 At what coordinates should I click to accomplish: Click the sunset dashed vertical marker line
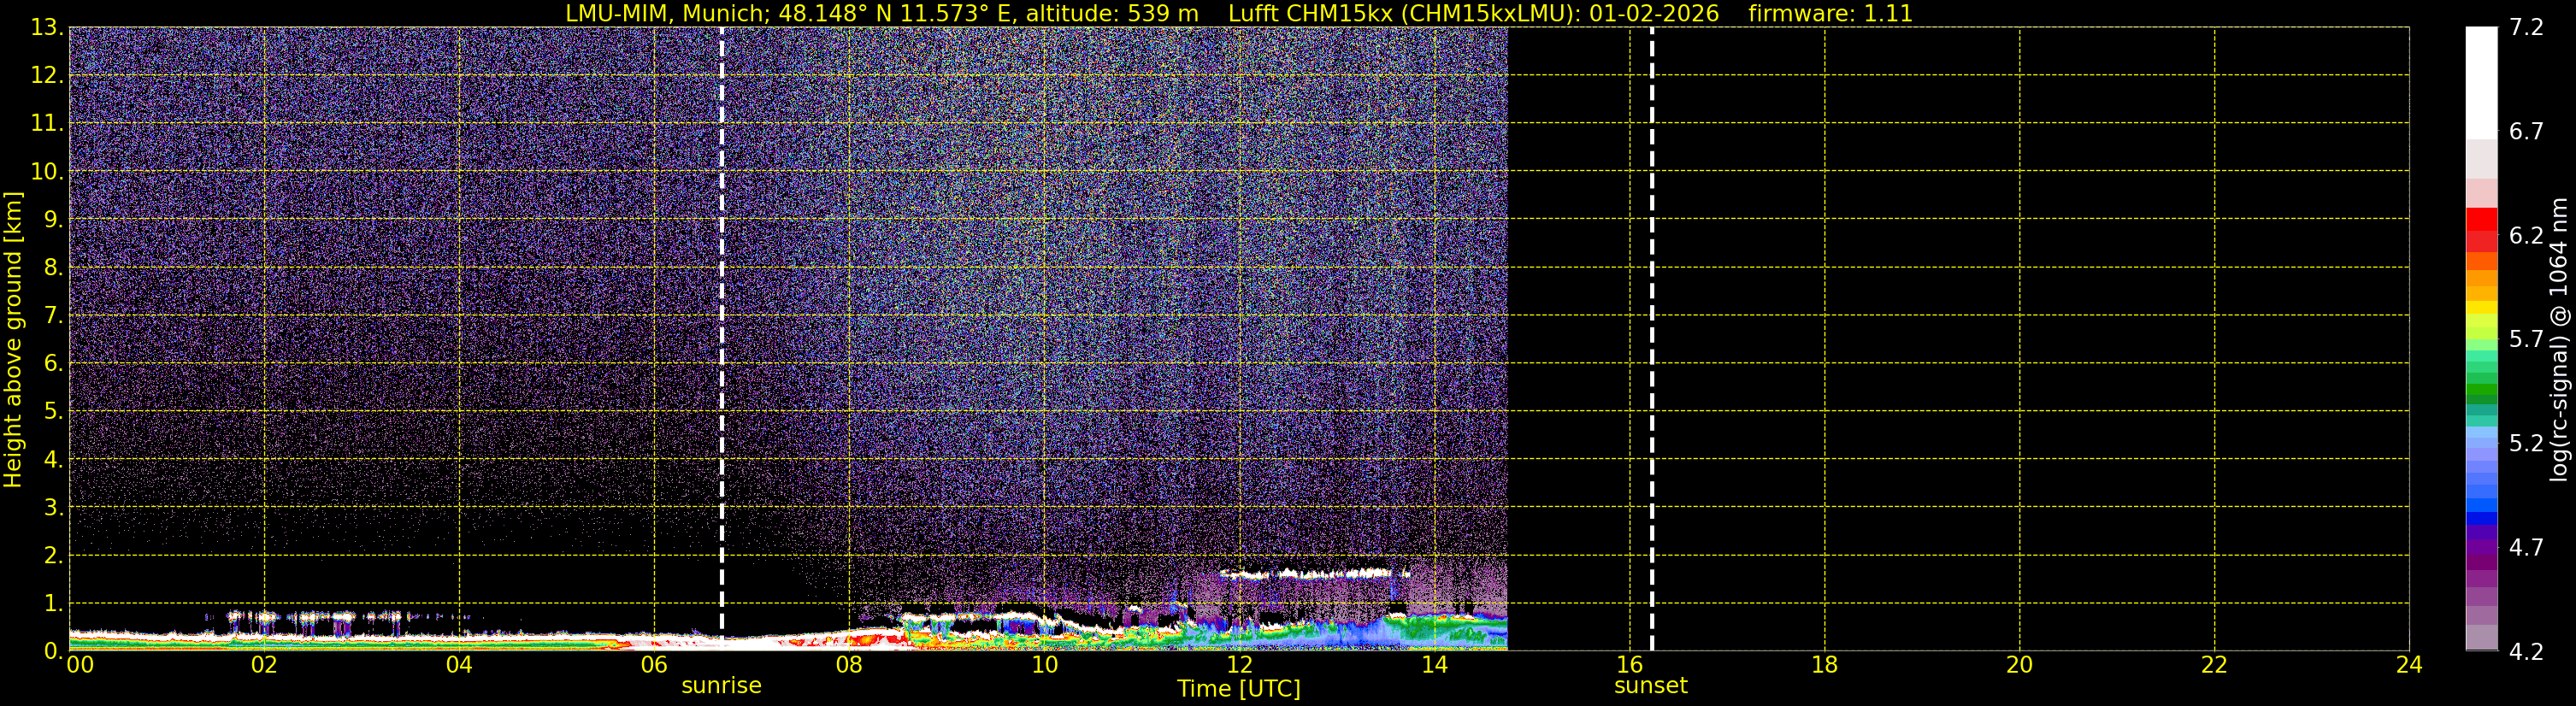pos(1651,339)
